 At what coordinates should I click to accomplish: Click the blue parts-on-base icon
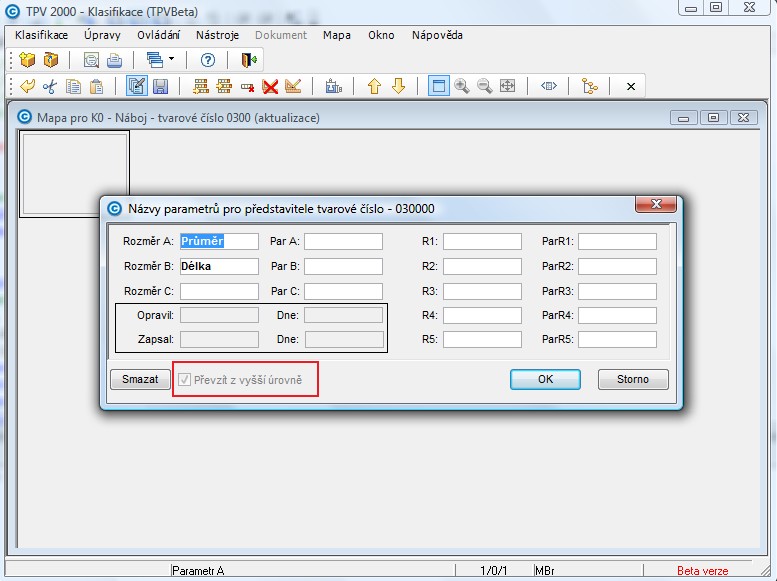click(333, 86)
